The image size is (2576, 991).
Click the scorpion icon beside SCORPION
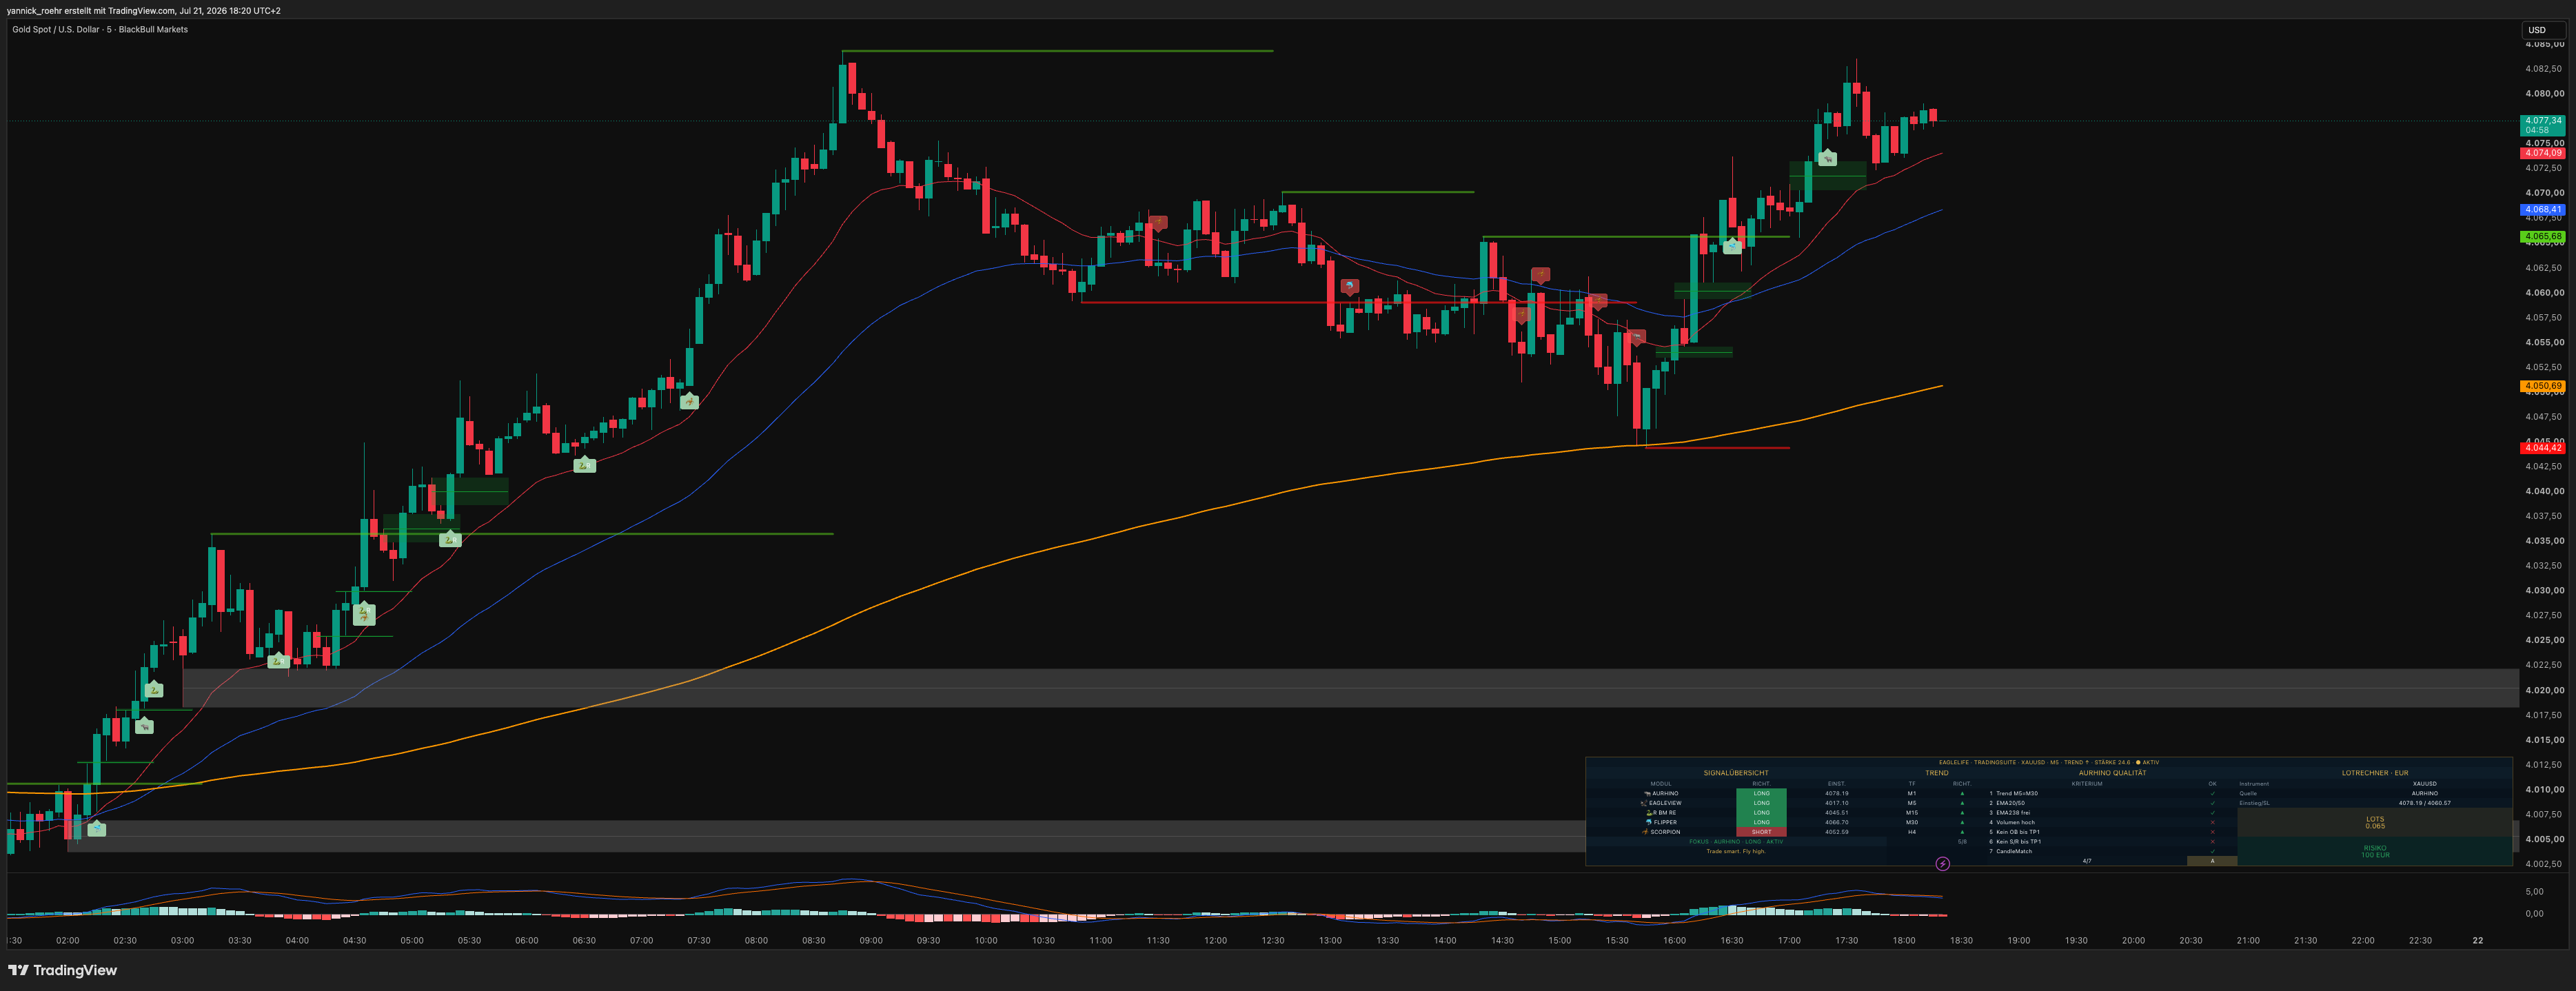pos(1646,832)
